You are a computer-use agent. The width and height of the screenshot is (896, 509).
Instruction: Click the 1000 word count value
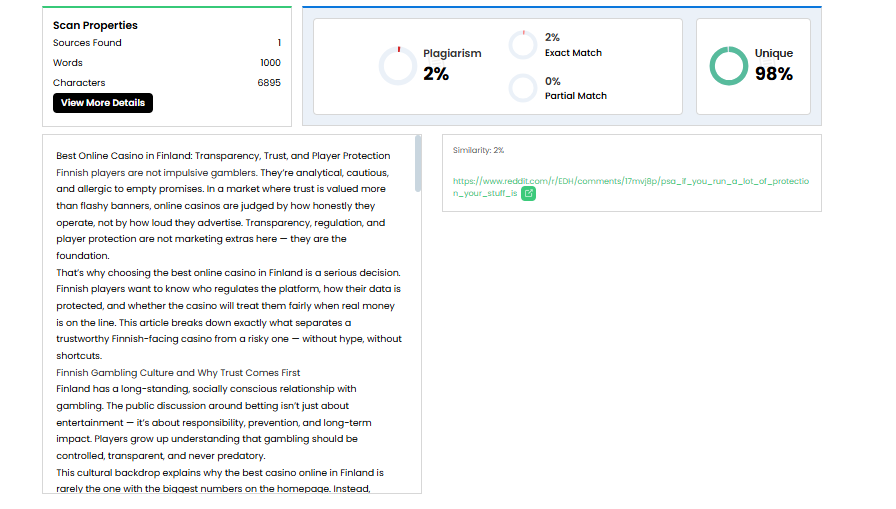pyautogui.click(x=270, y=63)
